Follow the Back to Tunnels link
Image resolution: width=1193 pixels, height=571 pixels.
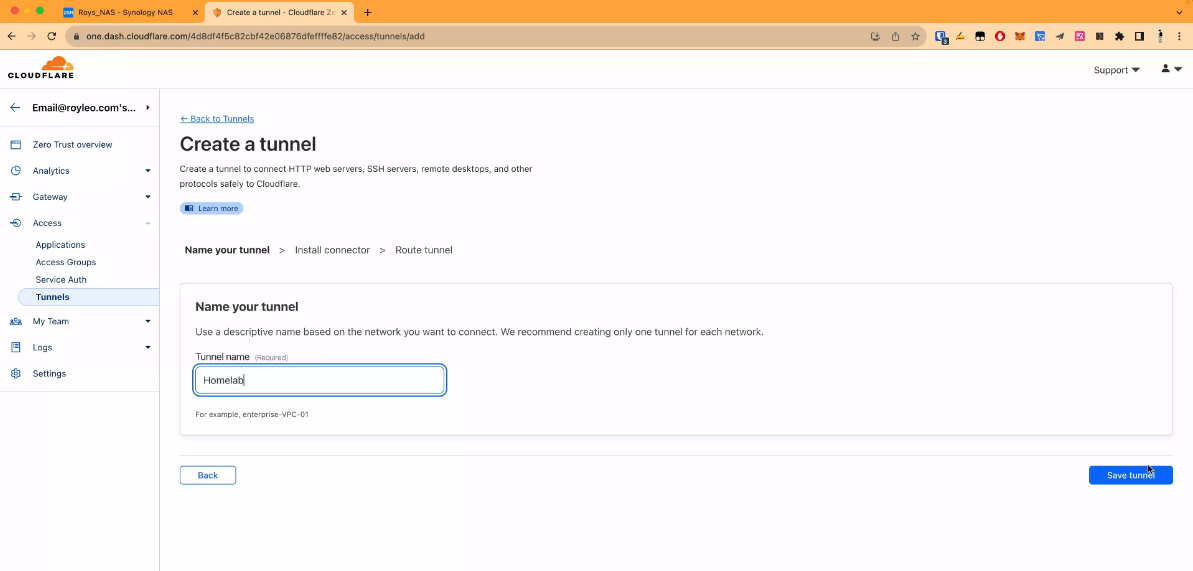217,119
